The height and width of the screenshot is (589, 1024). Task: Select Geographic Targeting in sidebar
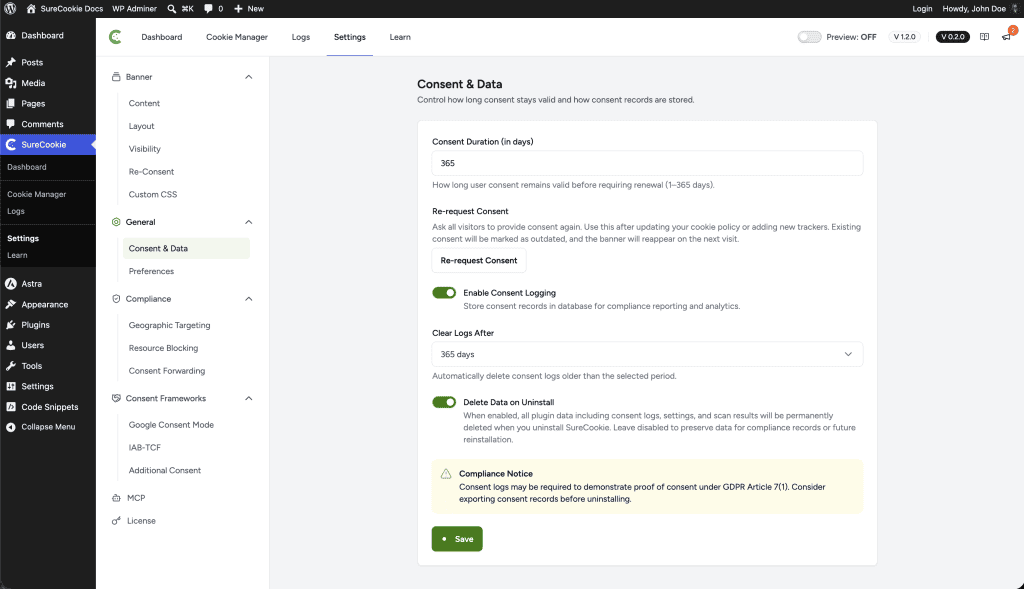pos(170,325)
